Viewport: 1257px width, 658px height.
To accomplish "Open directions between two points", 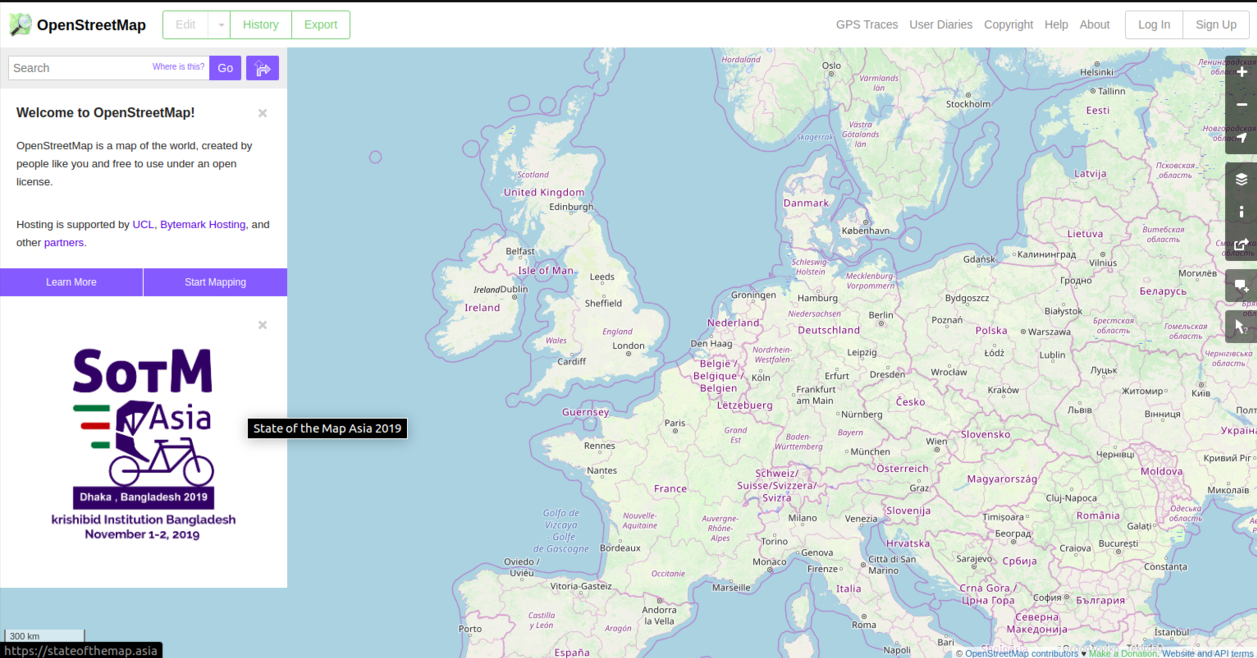I will tap(263, 68).
